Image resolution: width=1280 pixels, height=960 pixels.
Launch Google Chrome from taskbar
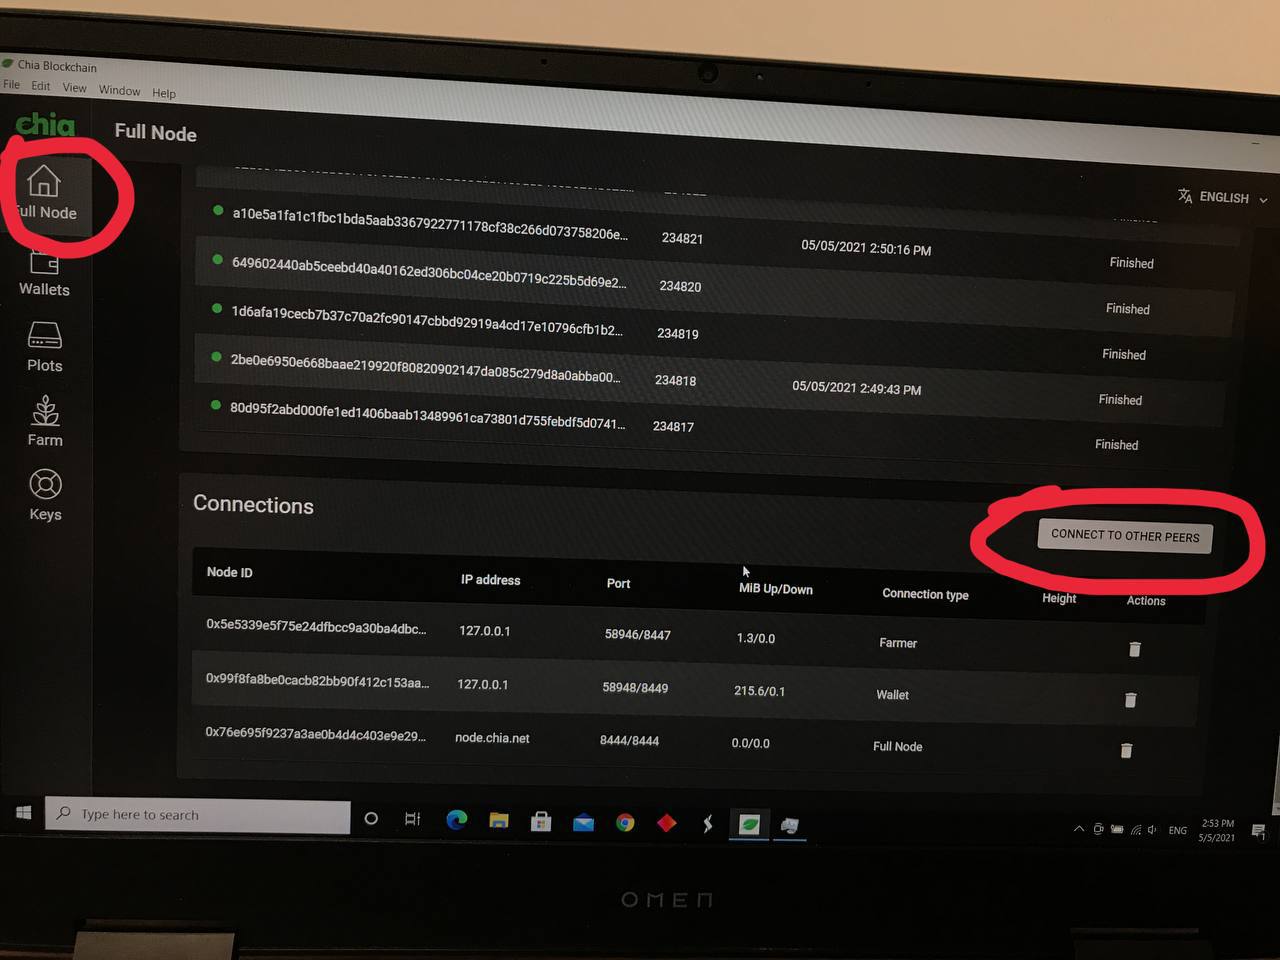[625, 823]
